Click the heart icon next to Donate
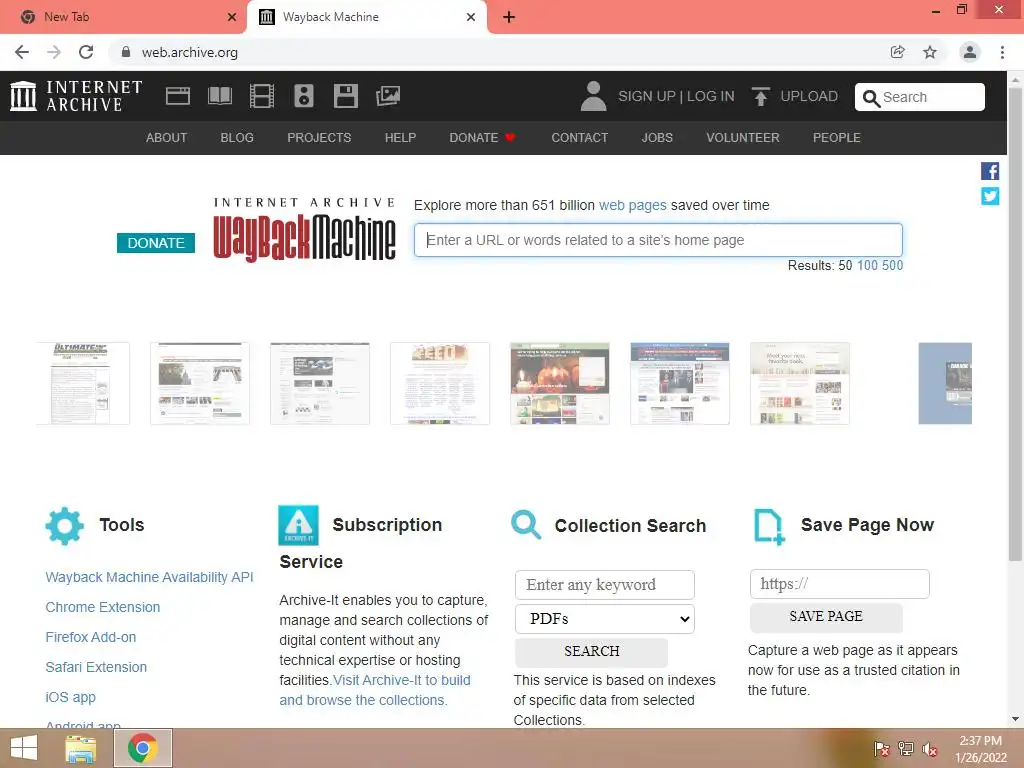Viewport: 1024px width, 768px height. coord(510,138)
